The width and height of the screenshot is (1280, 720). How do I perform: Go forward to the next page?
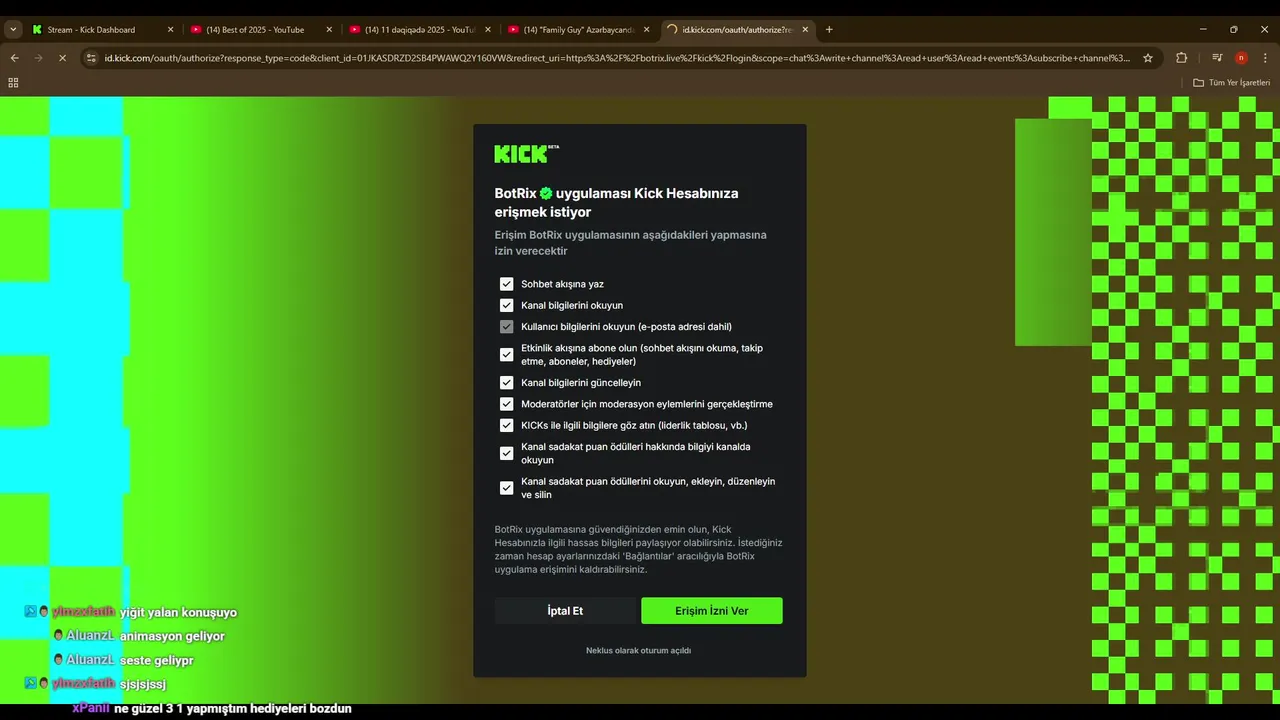(38, 58)
